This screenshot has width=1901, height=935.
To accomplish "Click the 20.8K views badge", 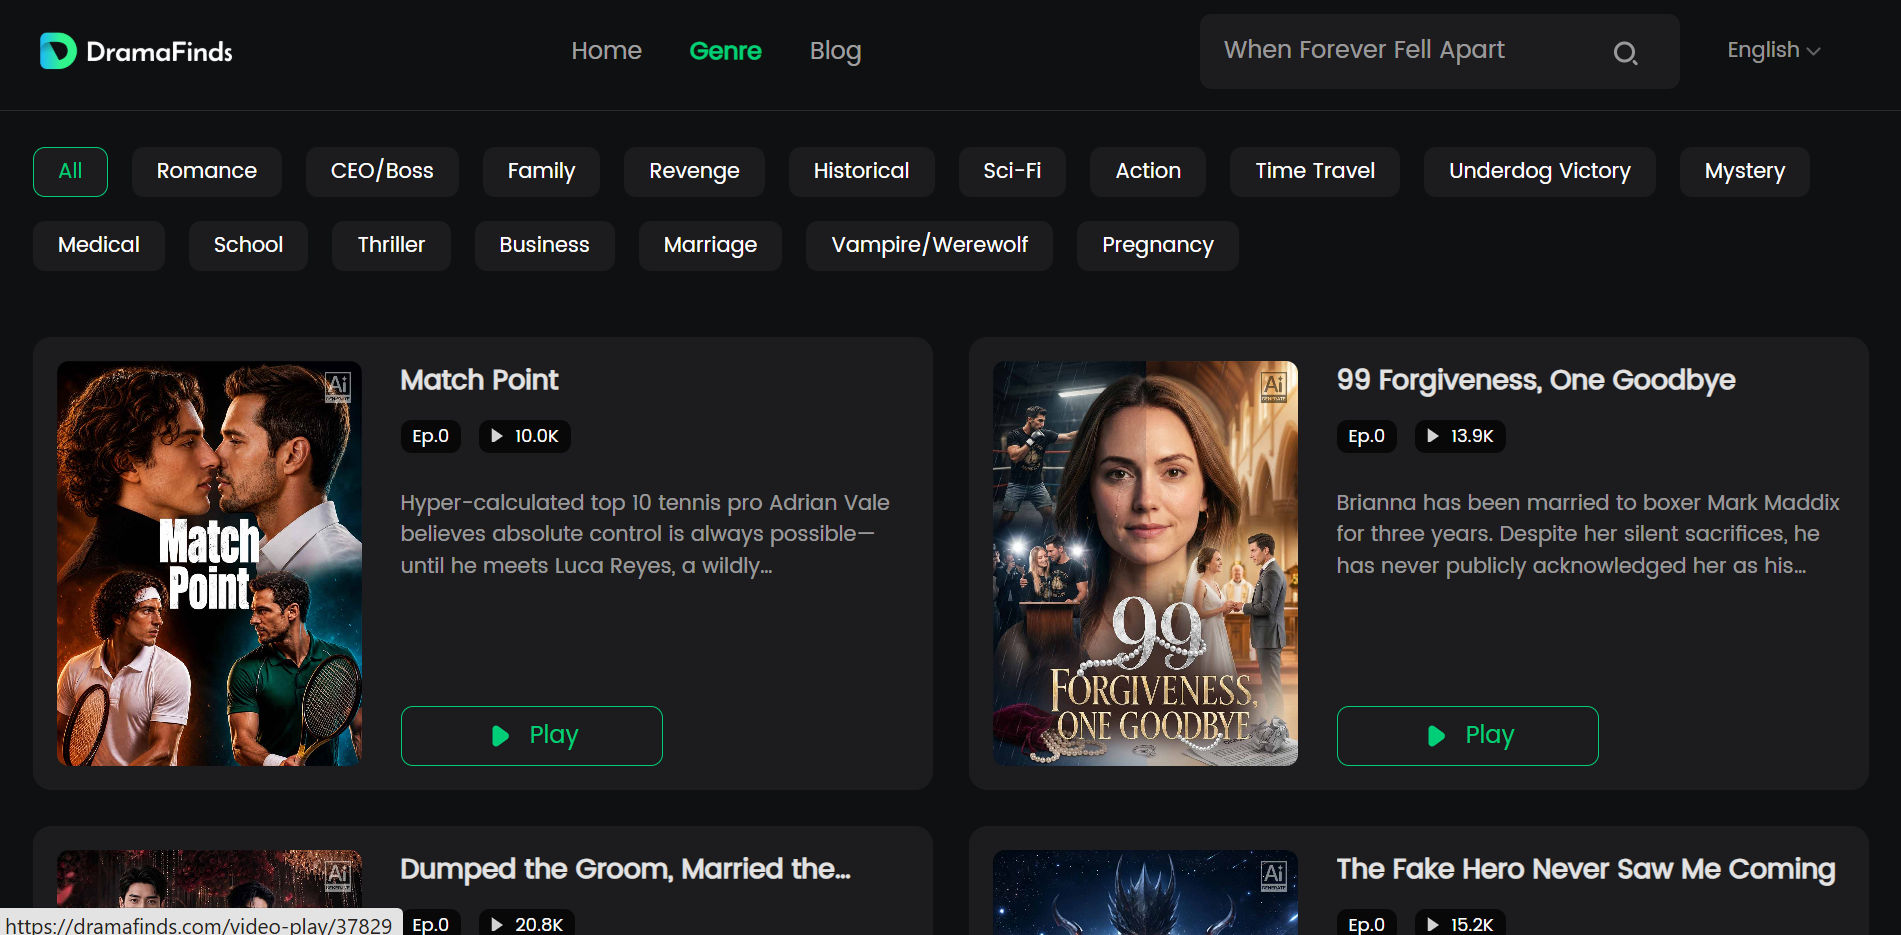I will coord(526,924).
